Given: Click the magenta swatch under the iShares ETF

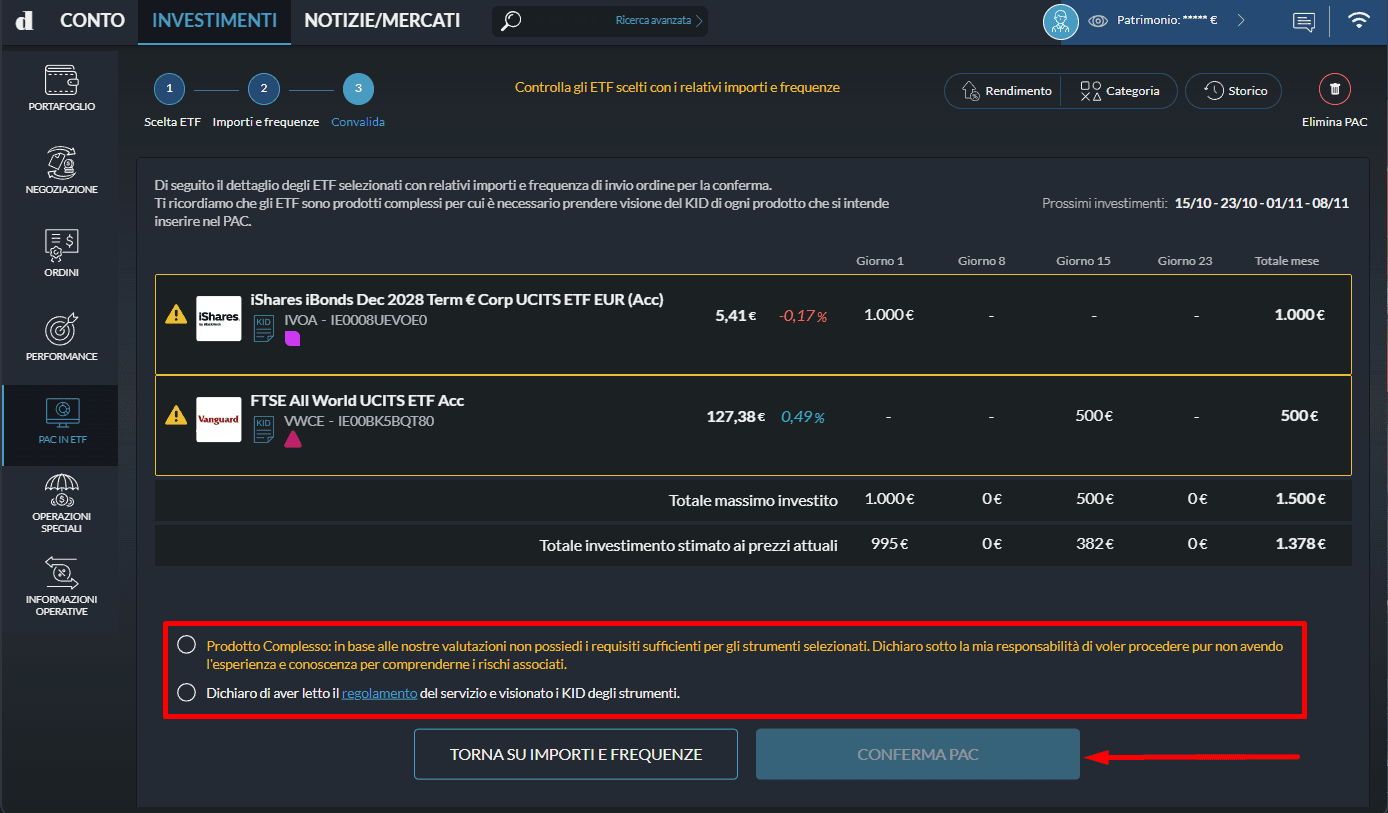Looking at the screenshot, I should coord(292,340).
